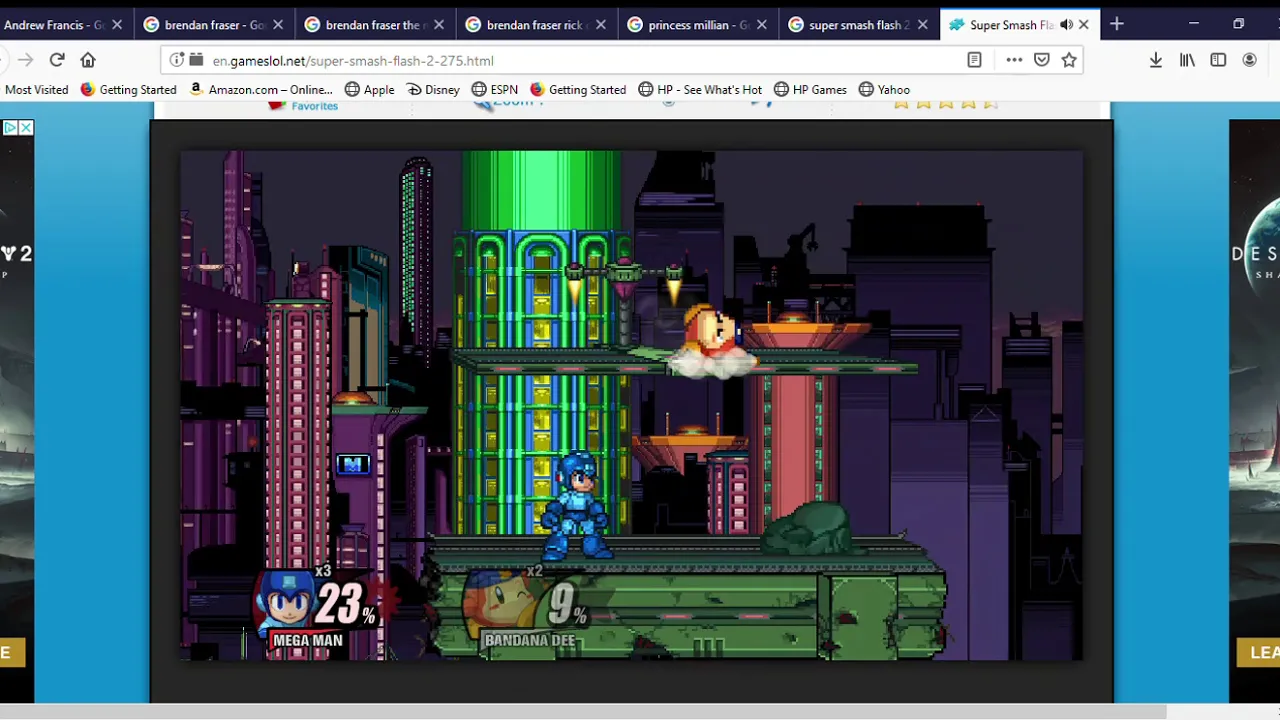Open the second Getting Started bookmark

point(578,89)
